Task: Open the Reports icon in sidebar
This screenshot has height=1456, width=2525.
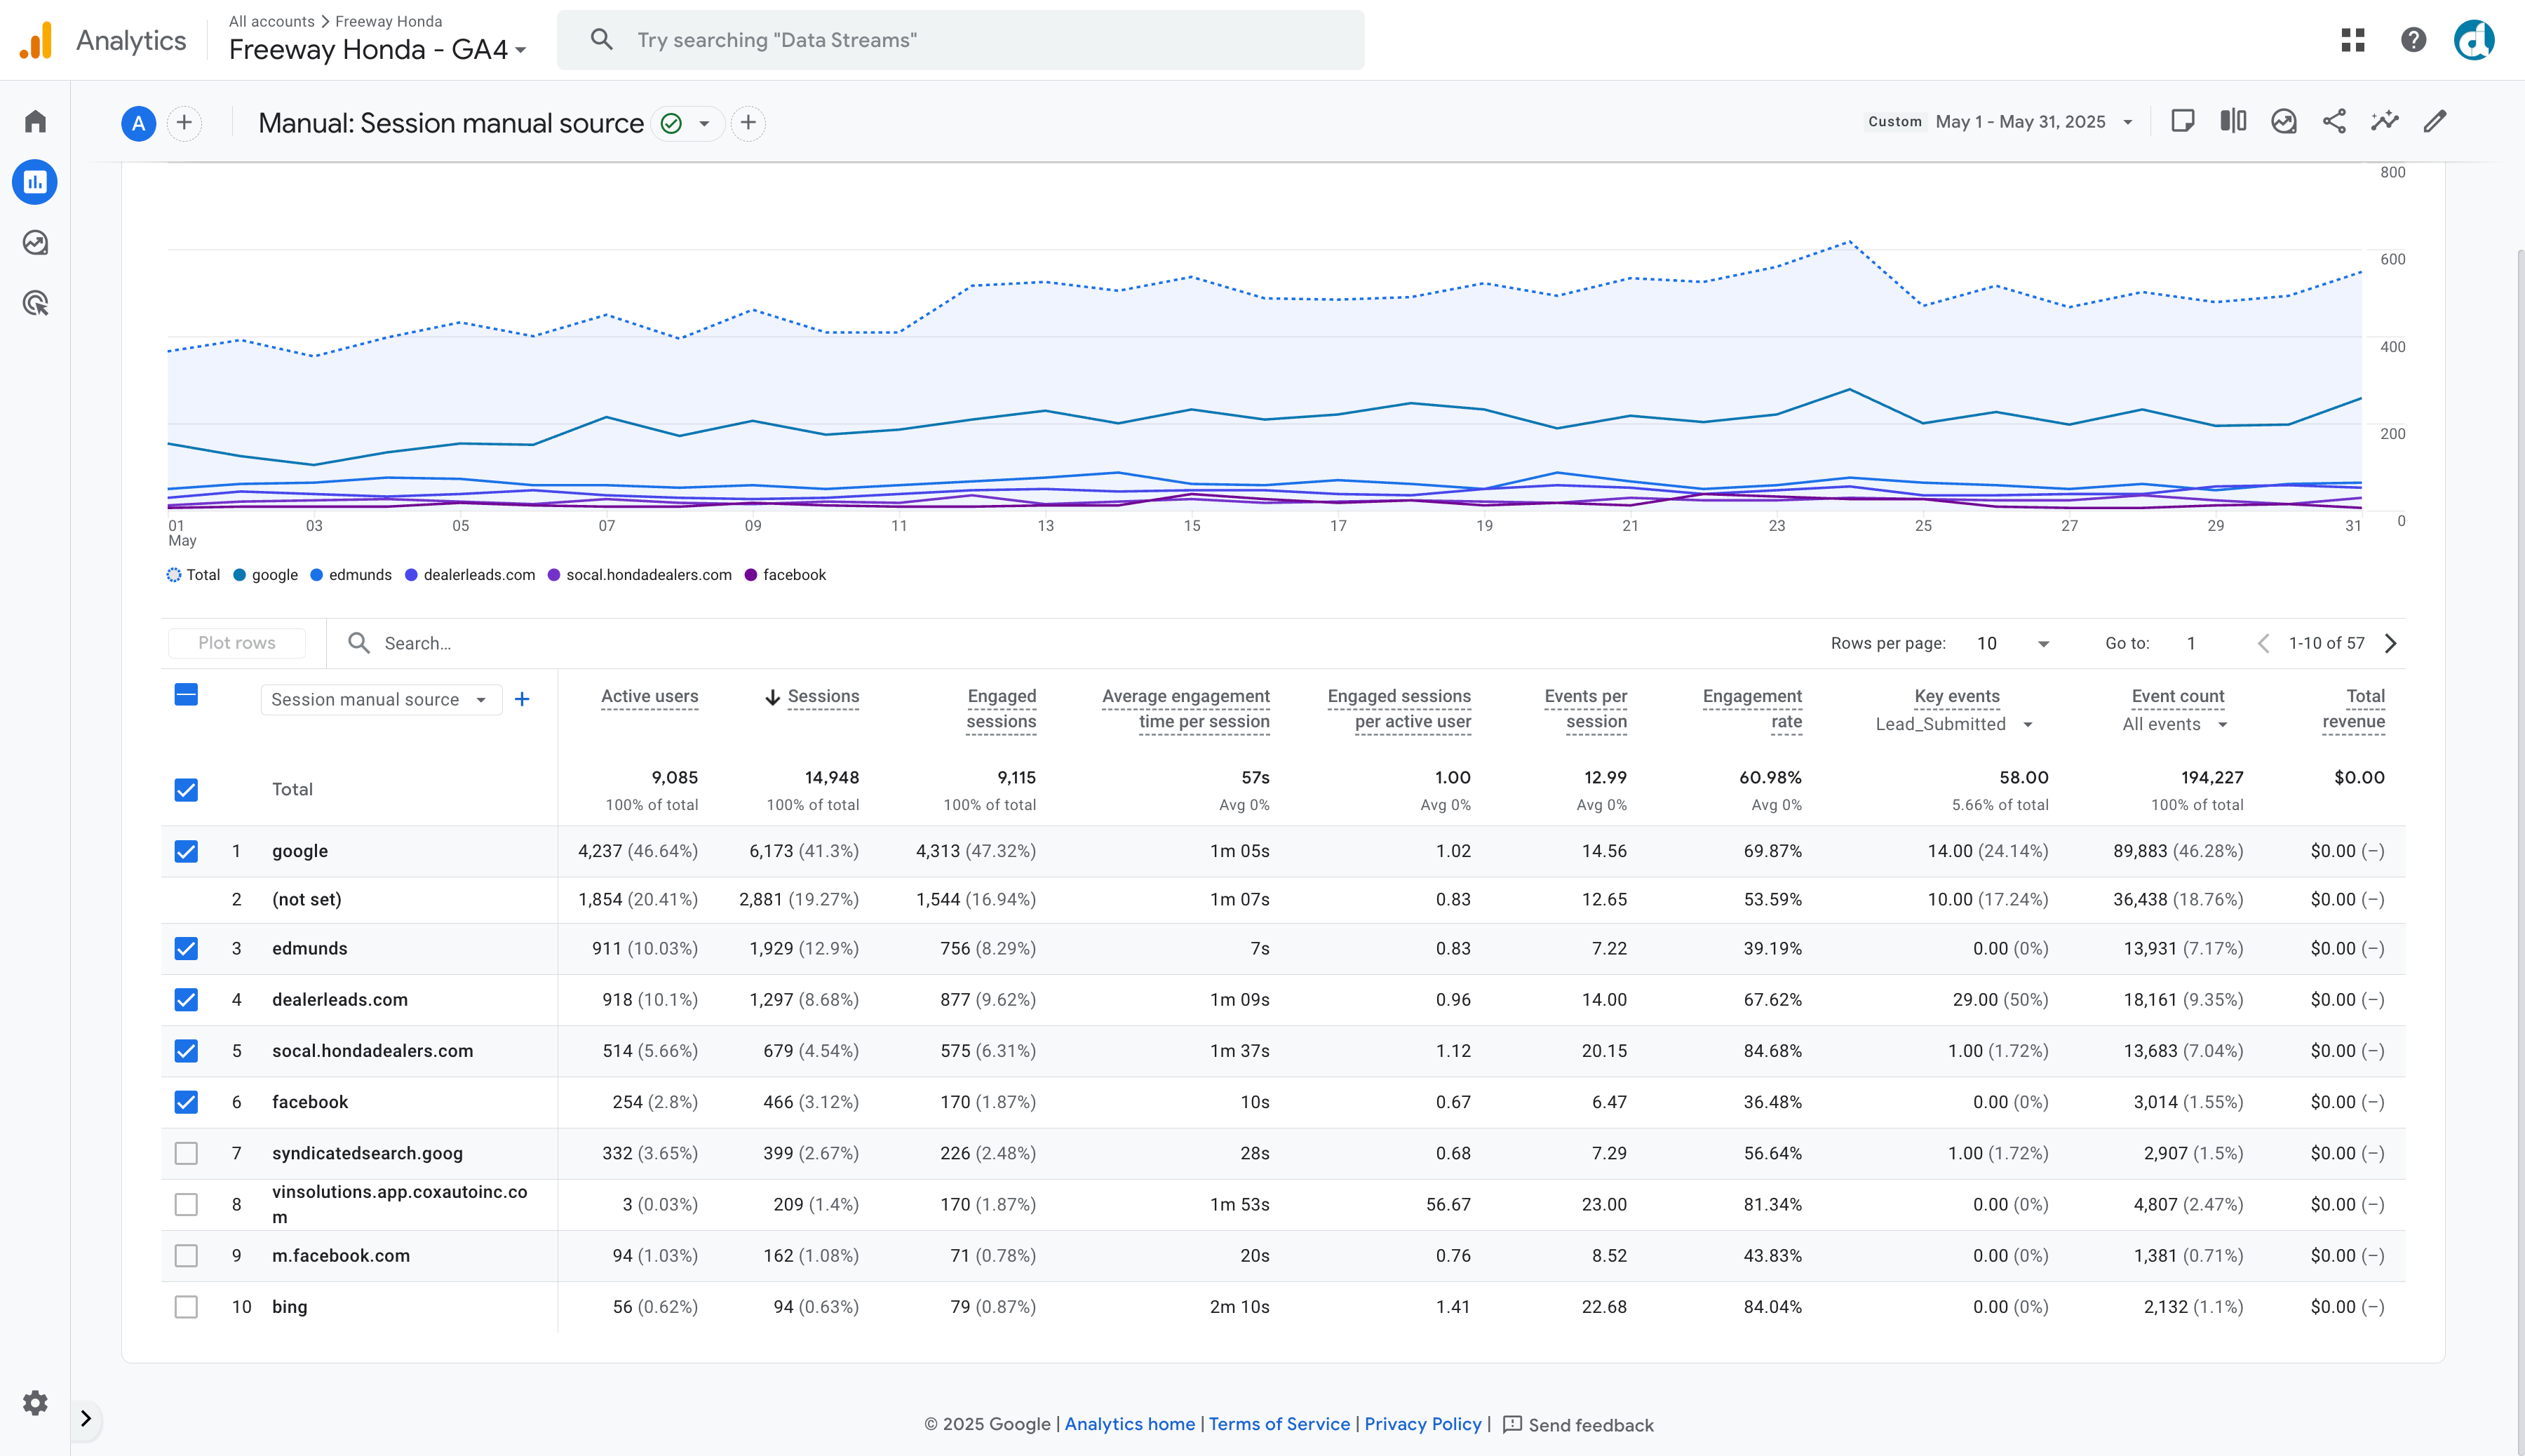Action: click(x=35, y=182)
